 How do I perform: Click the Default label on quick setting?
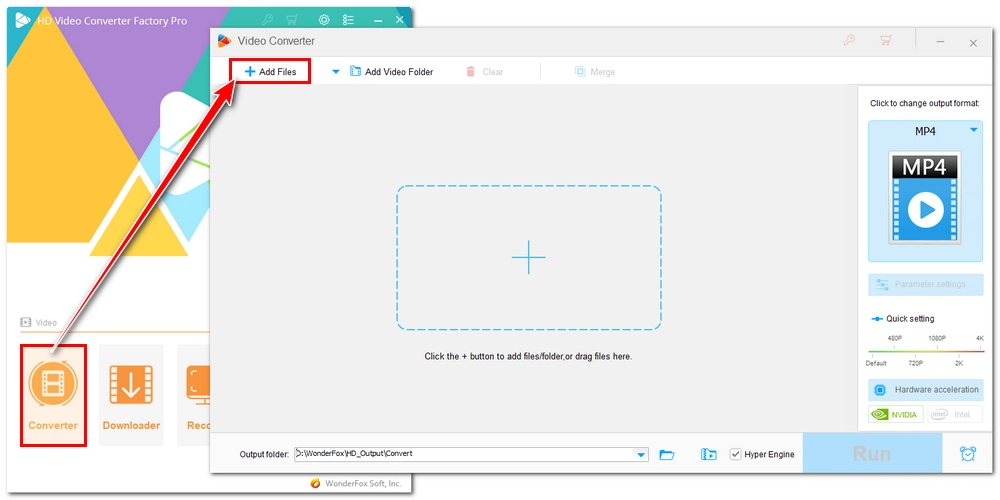tap(876, 363)
